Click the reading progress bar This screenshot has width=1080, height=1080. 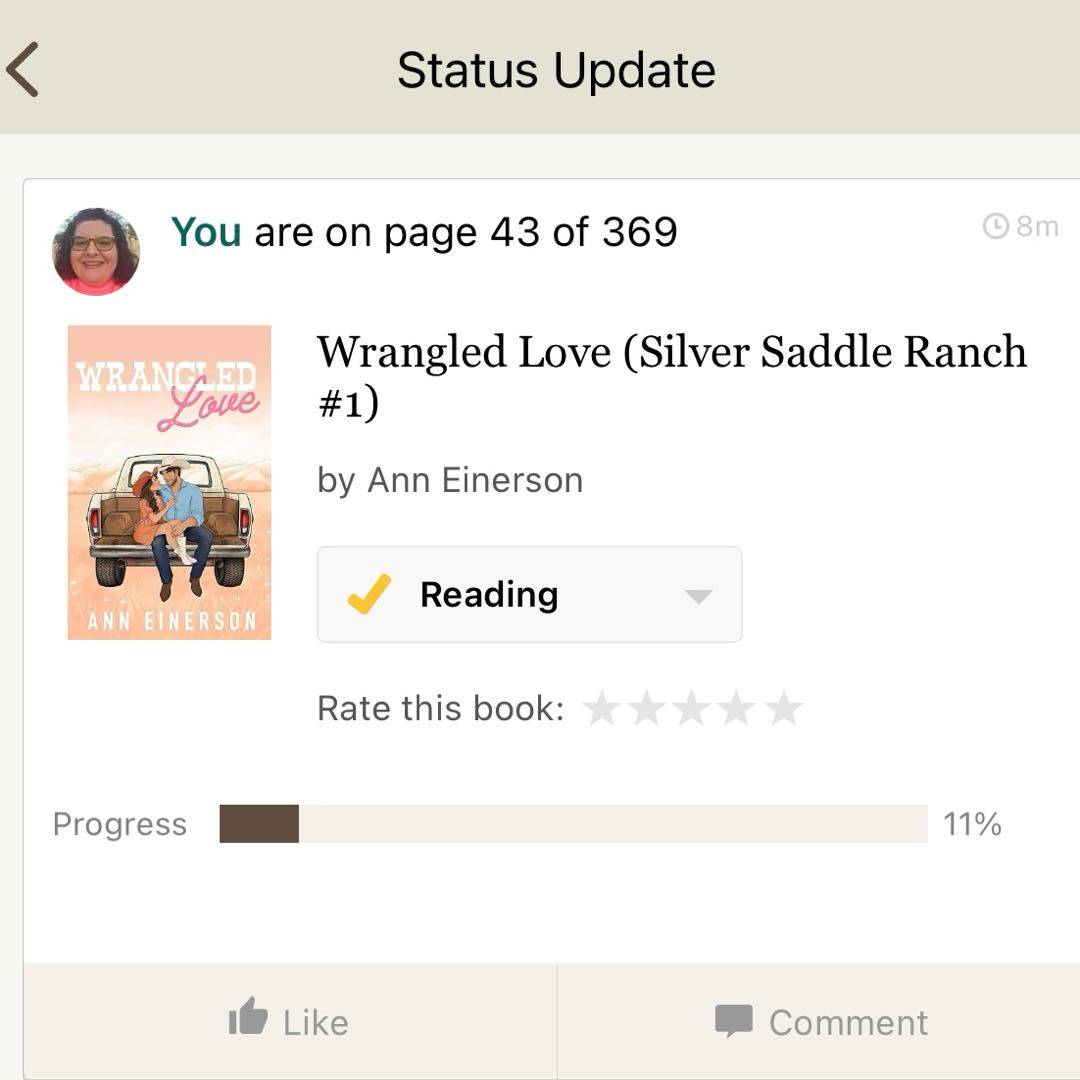(x=573, y=824)
